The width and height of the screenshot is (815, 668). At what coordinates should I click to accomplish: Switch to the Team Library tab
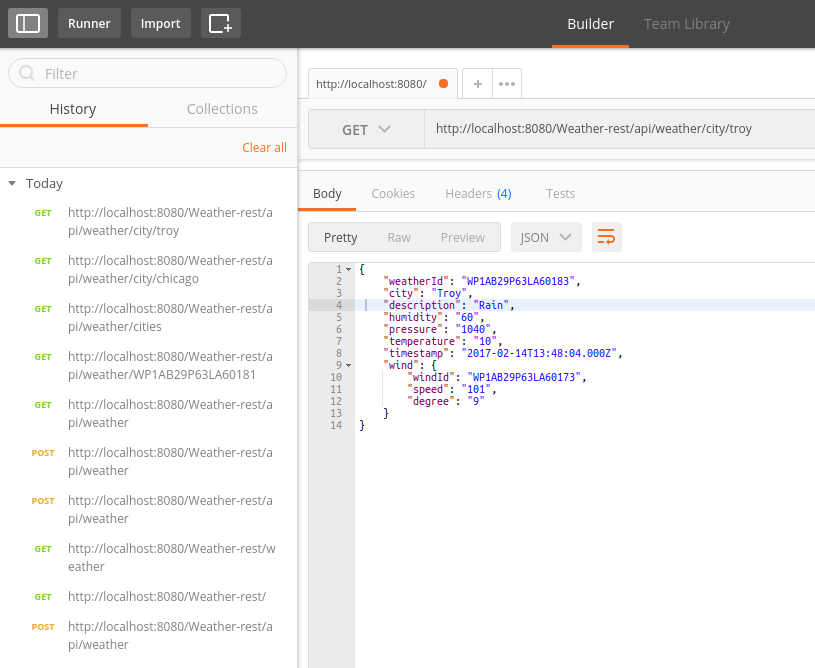(686, 24)
